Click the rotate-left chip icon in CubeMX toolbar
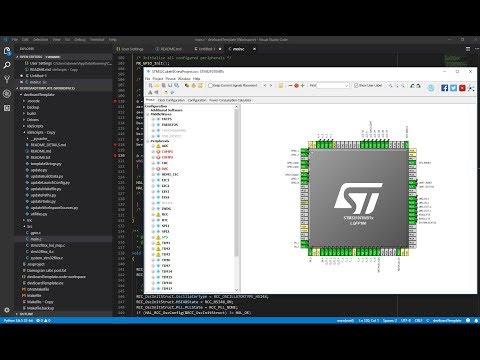Screen dimensions: 480x360 pos(412,86)
